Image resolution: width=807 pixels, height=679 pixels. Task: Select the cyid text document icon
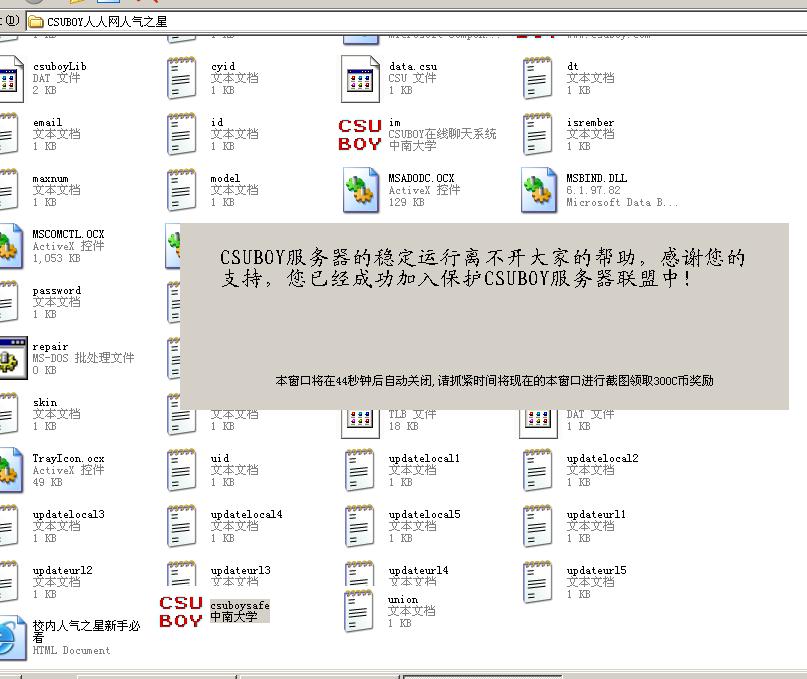click(181, 78)
